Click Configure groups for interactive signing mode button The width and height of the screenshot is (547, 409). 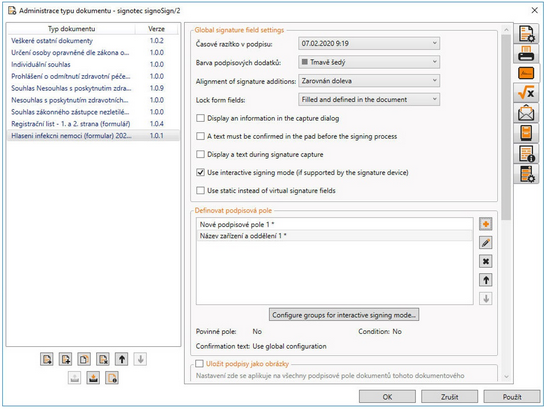(344, 315)
